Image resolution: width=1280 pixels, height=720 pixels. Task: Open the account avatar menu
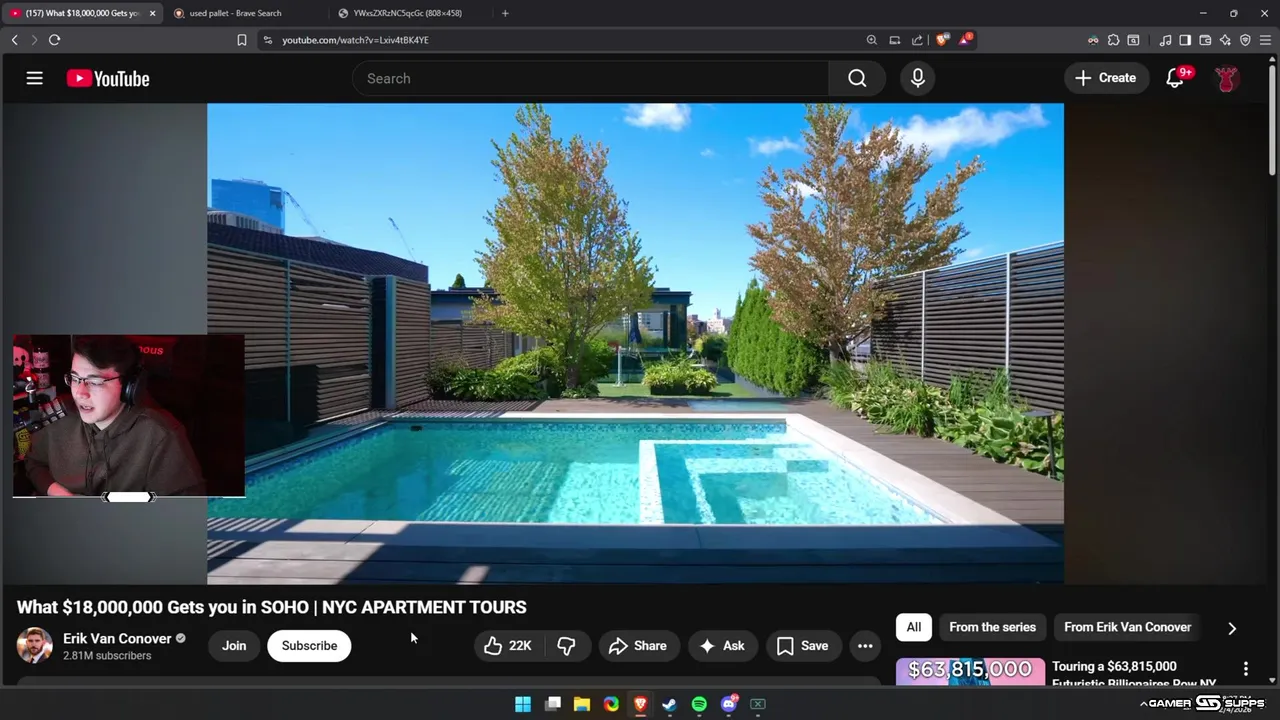tap(1227, 78)
